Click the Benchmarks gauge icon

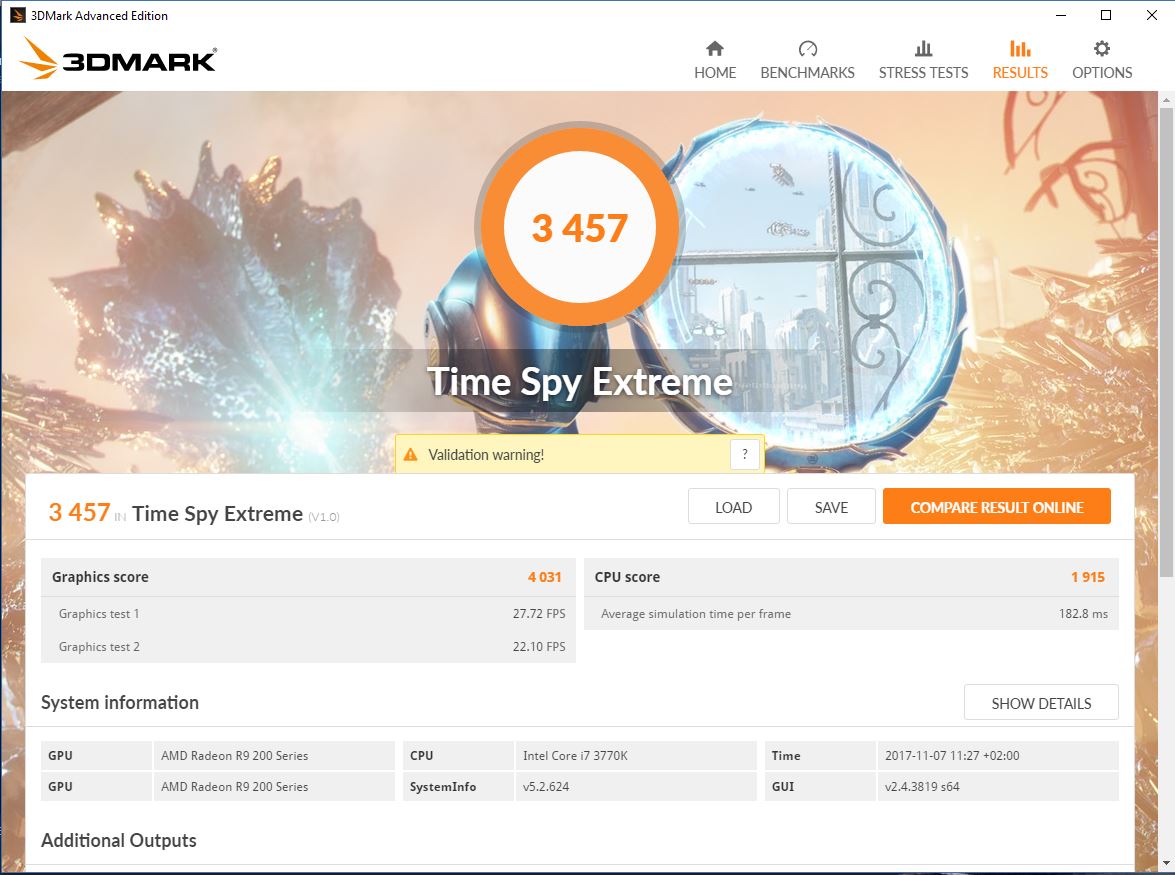(x=807, y=49)
